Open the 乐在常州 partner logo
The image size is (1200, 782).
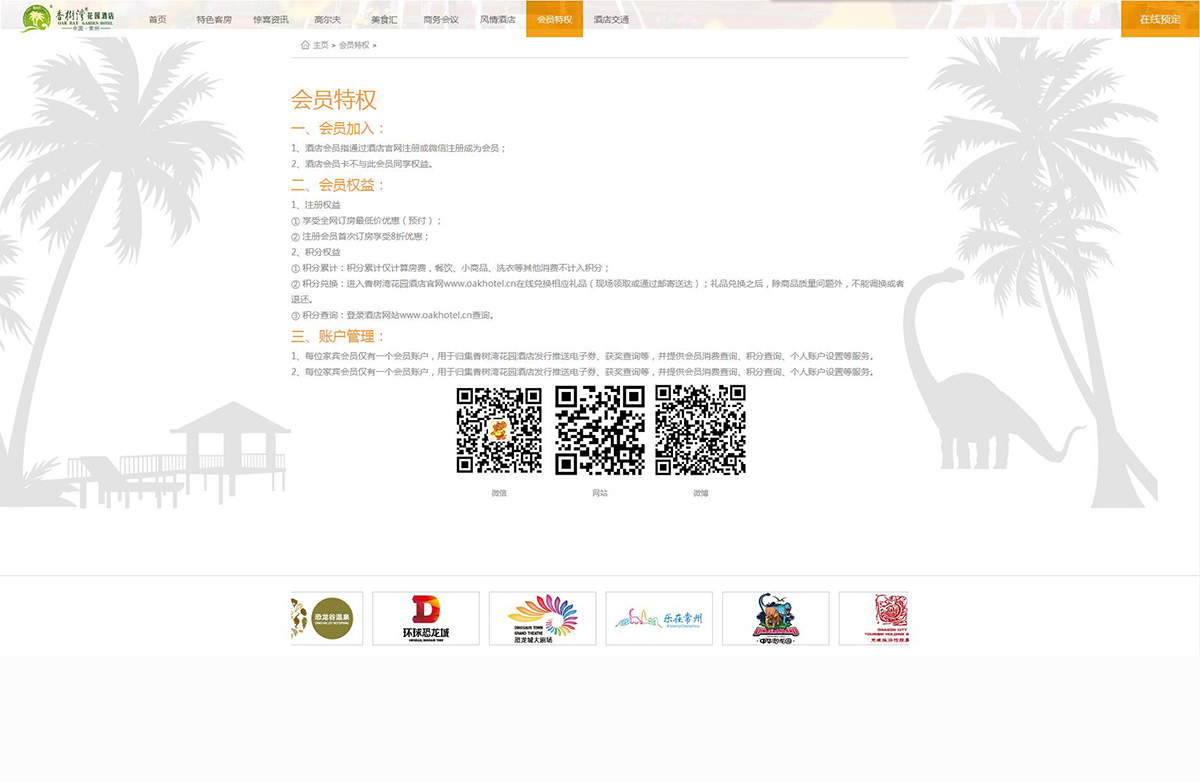tap(659, 618)
